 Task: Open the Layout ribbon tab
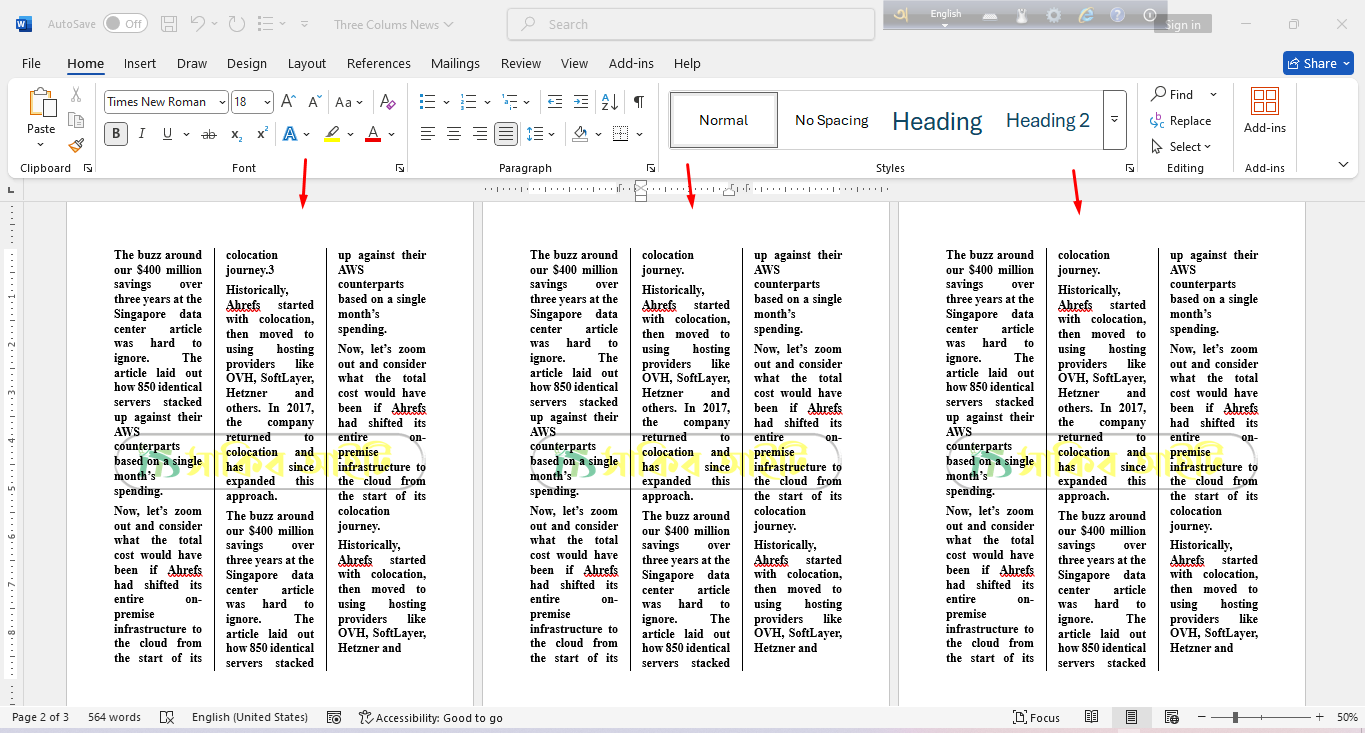306,63
